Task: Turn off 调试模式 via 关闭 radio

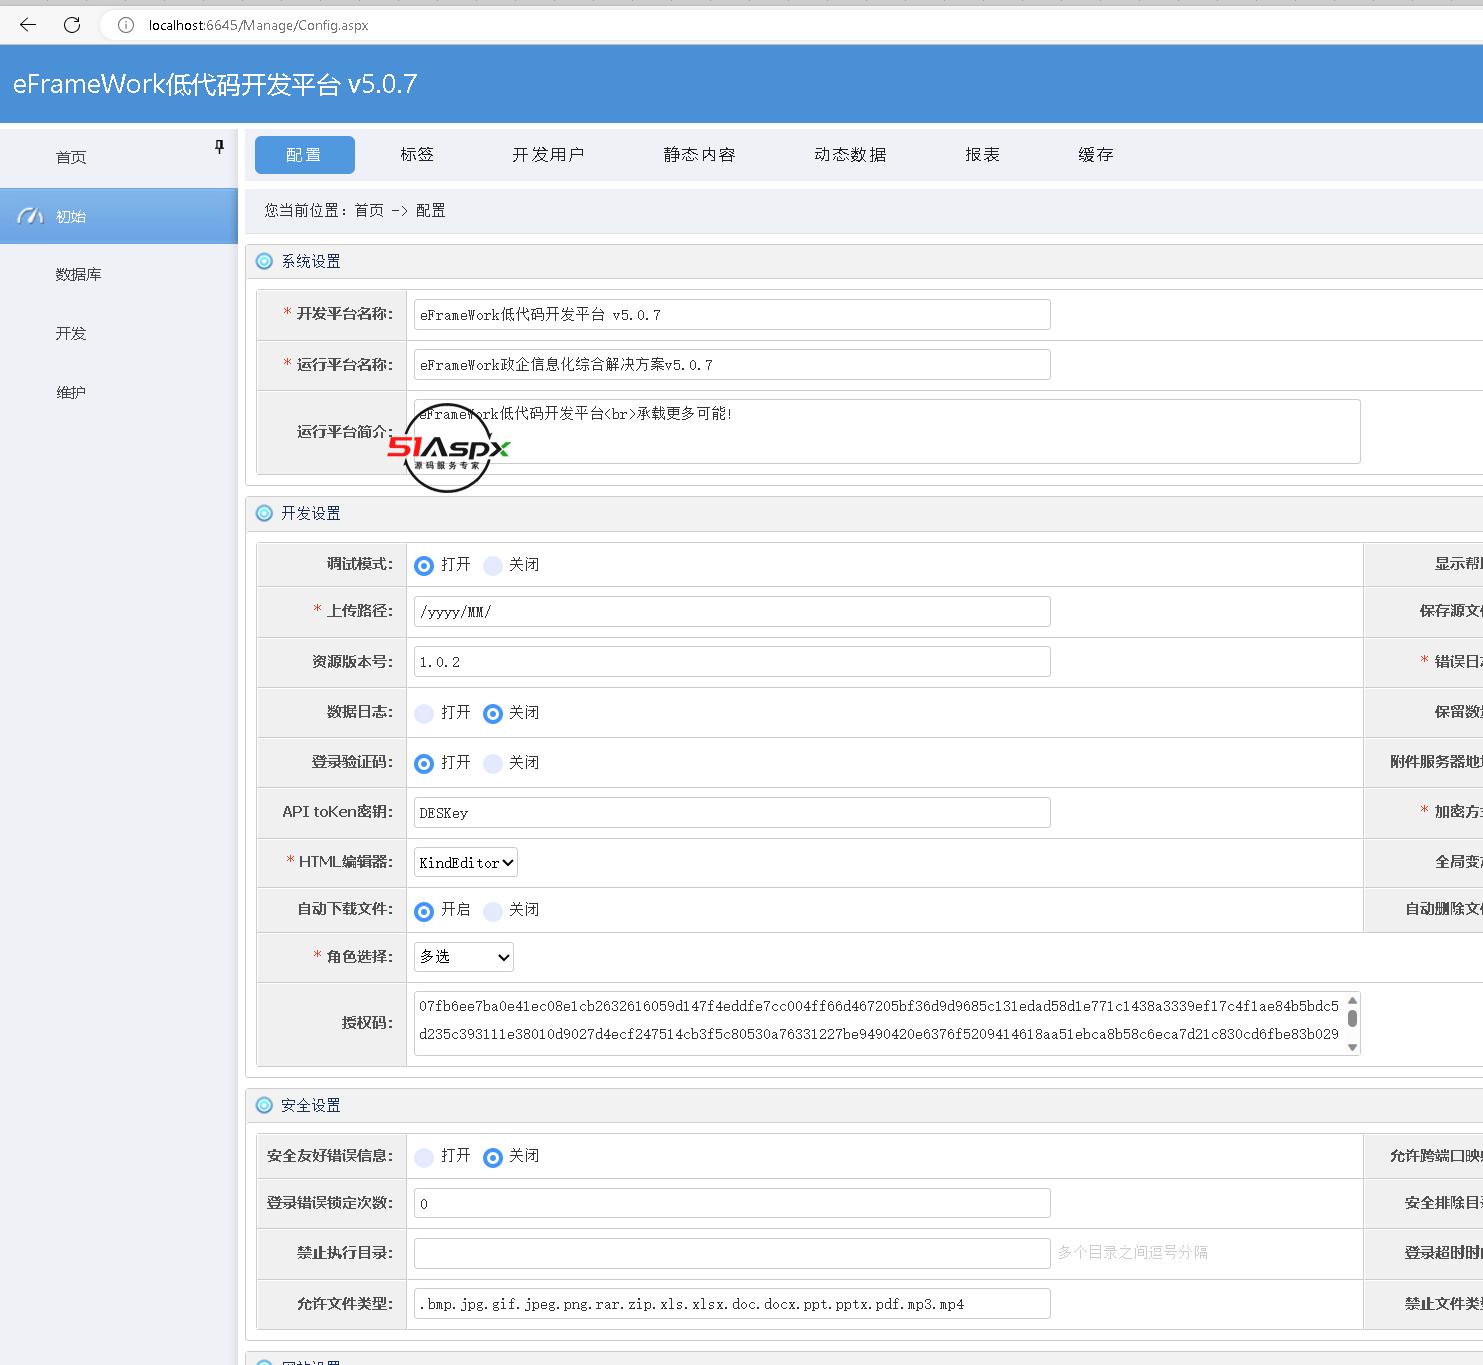Action: click(x=493, y=565)
